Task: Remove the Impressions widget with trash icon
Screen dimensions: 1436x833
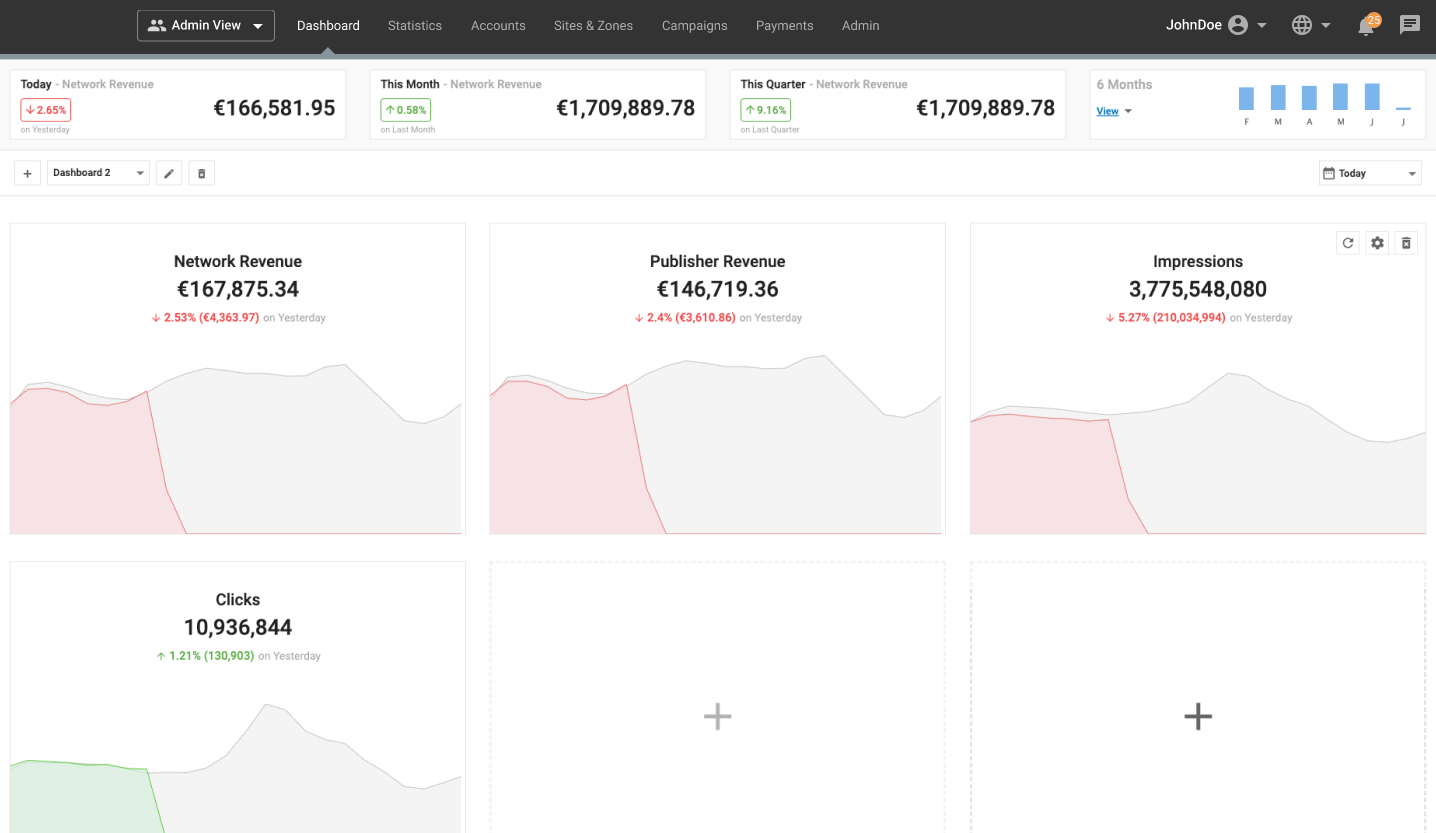Action: [x=1406, y=243]
